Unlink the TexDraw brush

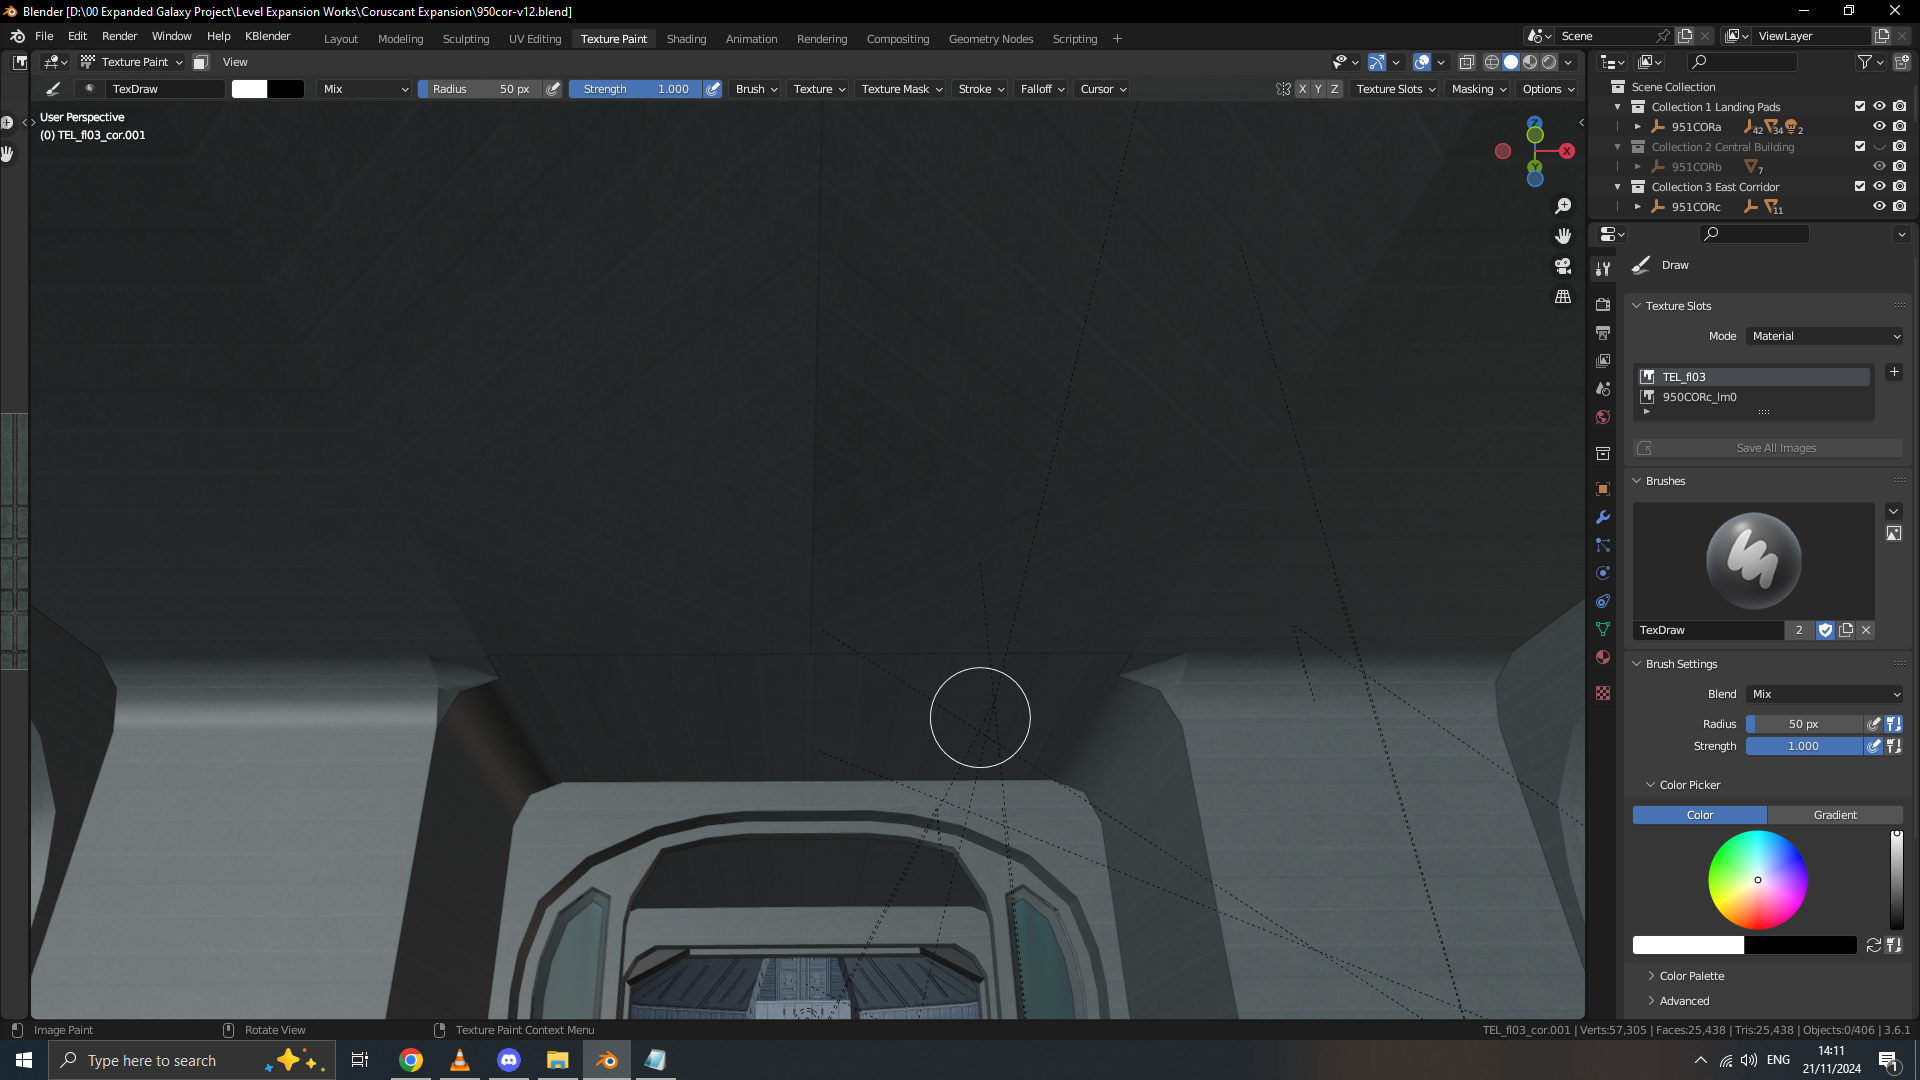tap(1866, 630)
